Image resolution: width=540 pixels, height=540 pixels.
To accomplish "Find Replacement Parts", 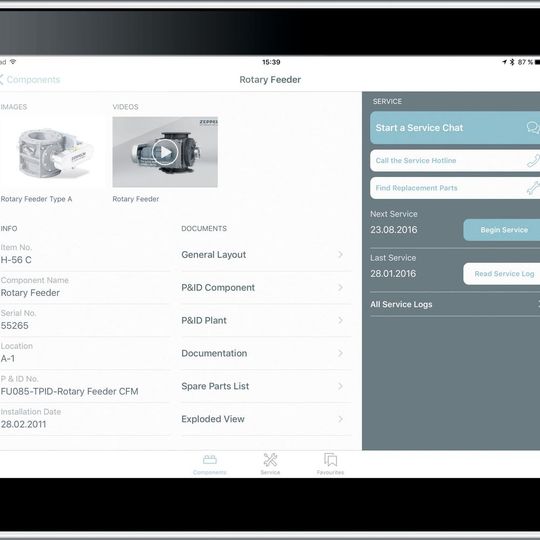I will [x=455, y=188].
